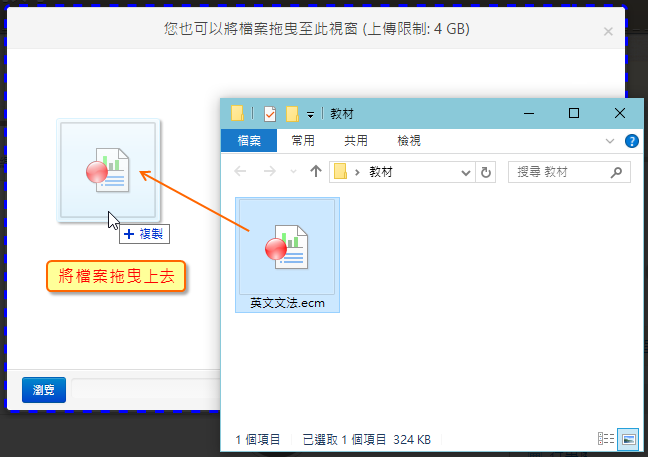Expand the ribbon with the chevron
This screenshot has height=457, width=648.
[x=611, y=141]
